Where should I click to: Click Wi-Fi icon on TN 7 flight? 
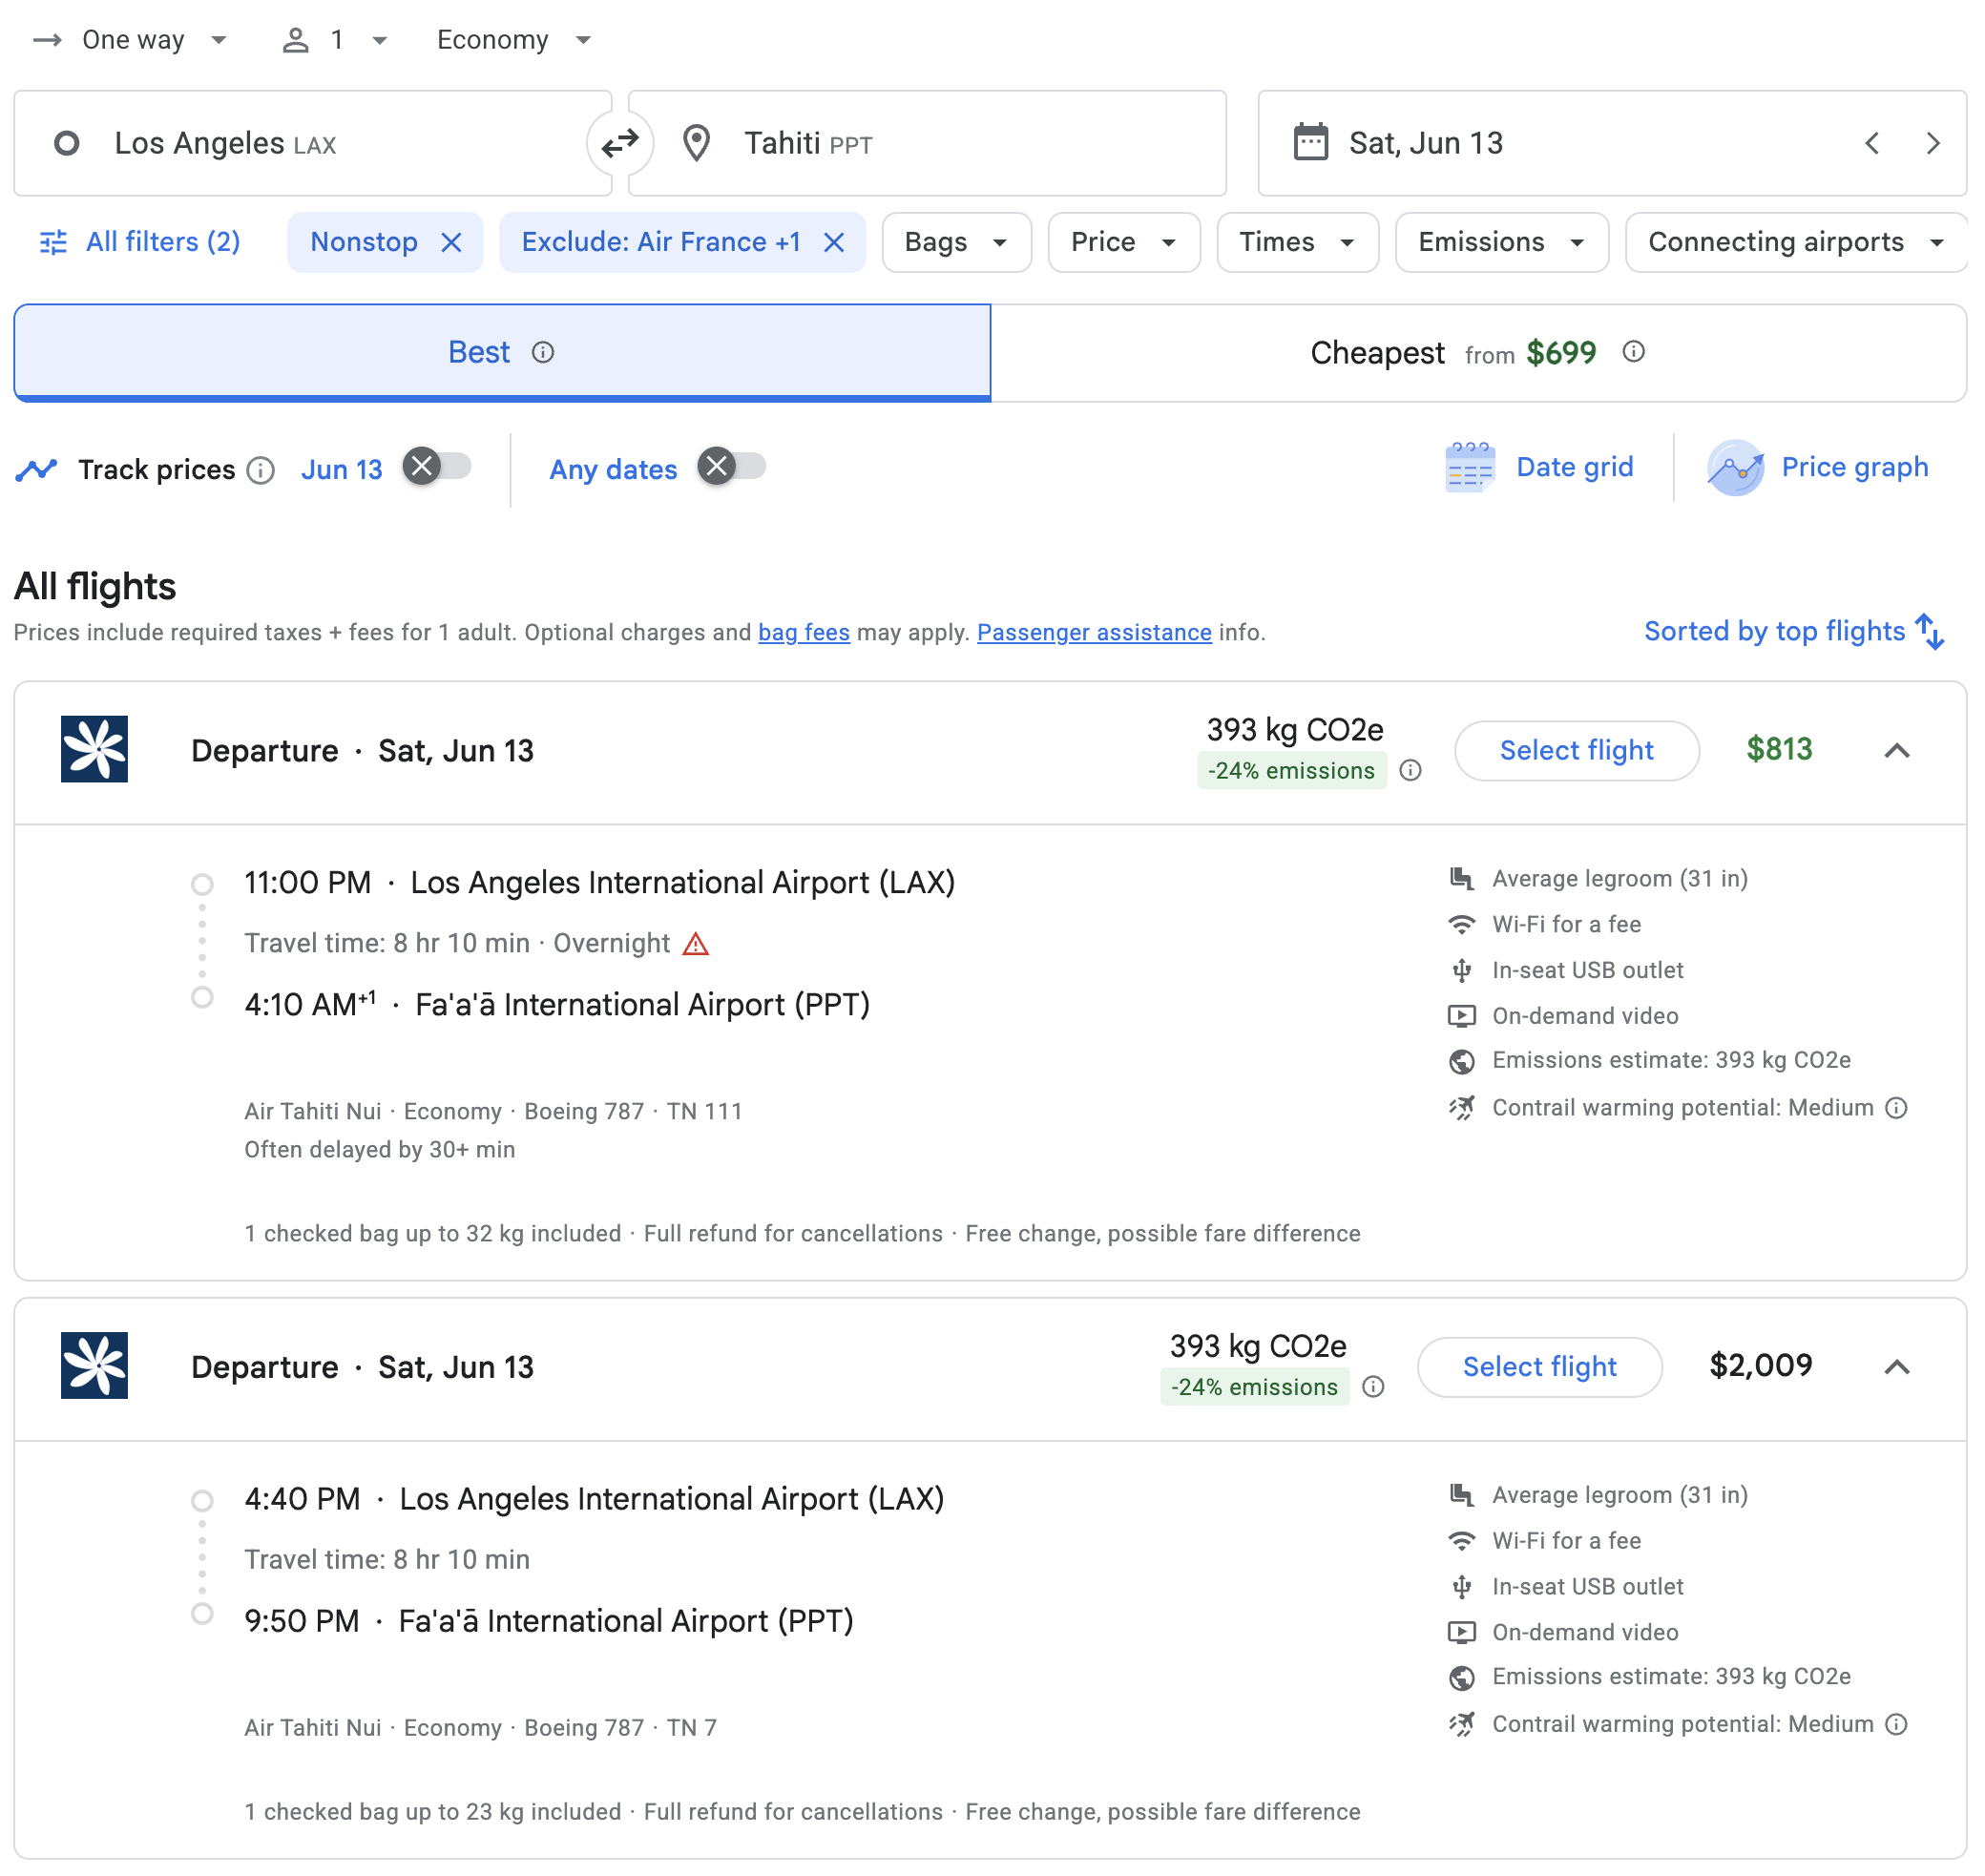coord(1462,1541)
